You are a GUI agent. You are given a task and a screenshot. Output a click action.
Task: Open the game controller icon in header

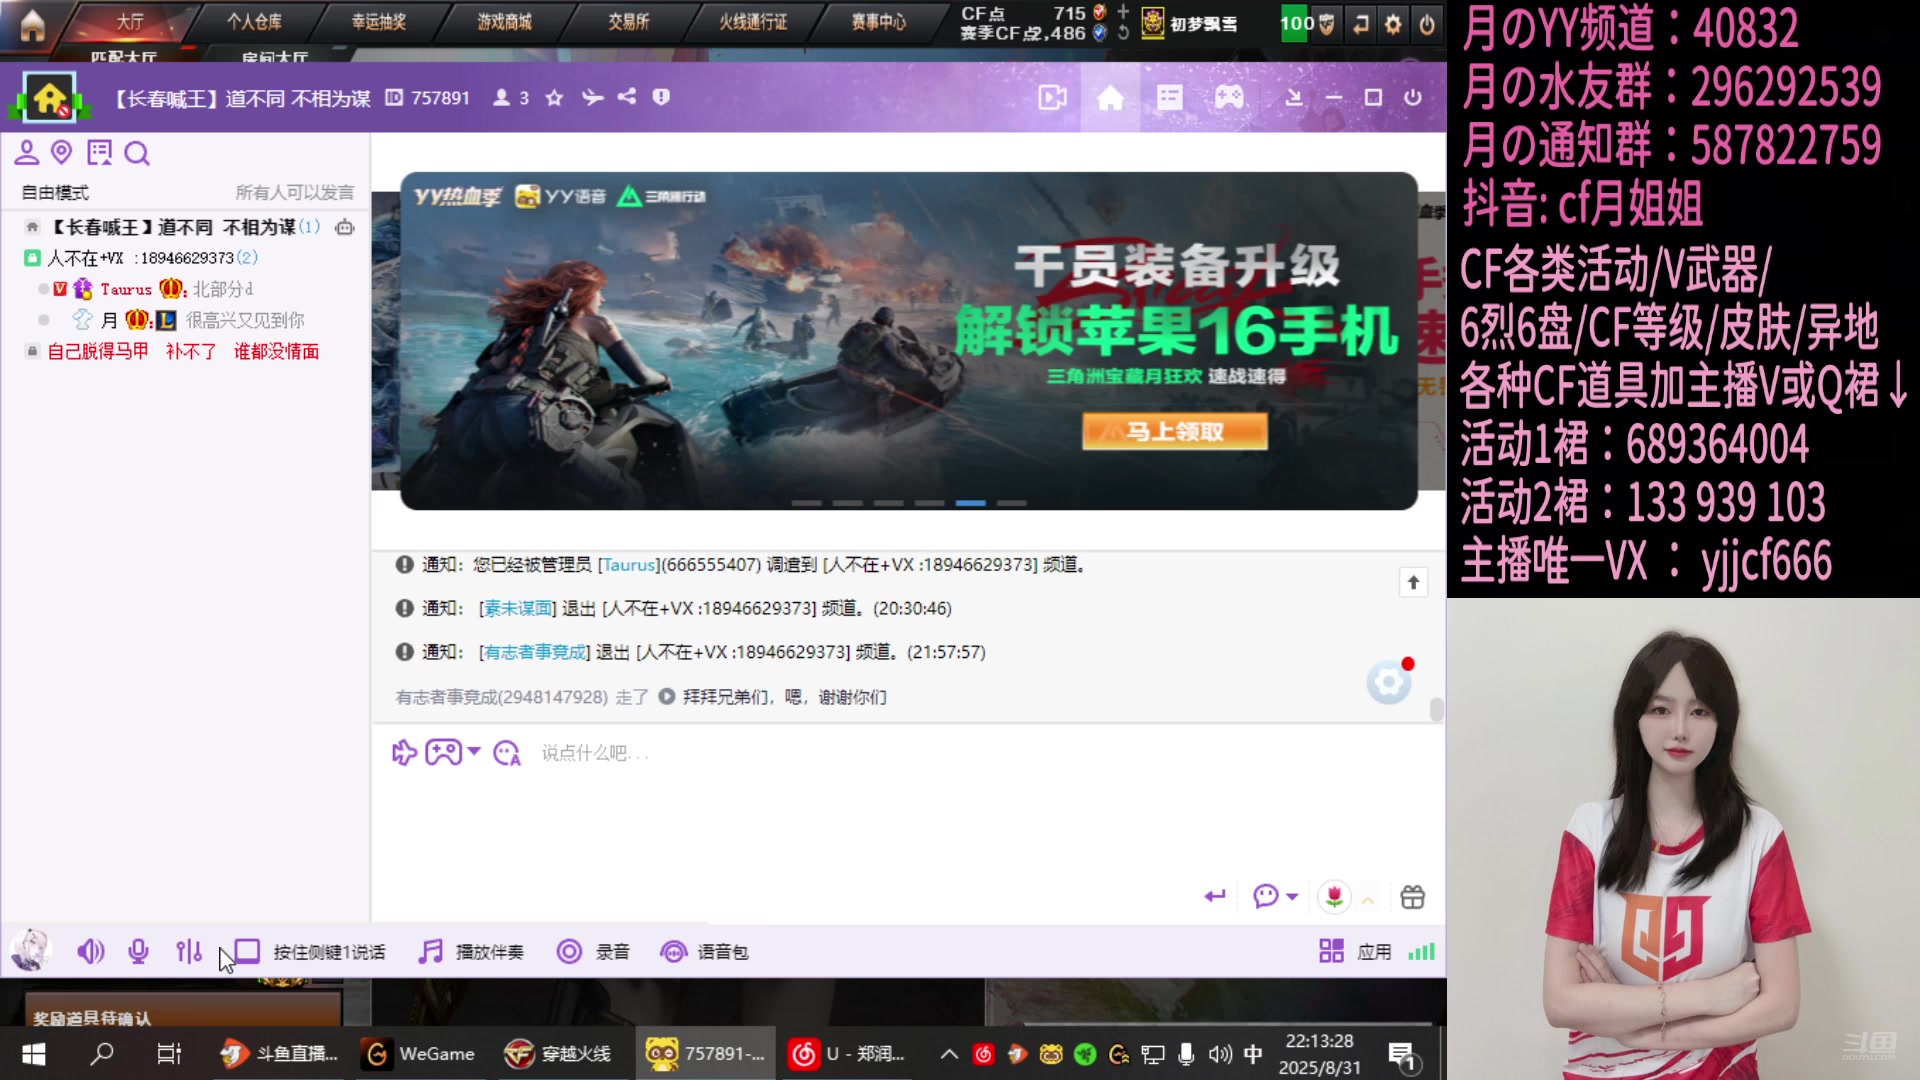pos(1229,97)
